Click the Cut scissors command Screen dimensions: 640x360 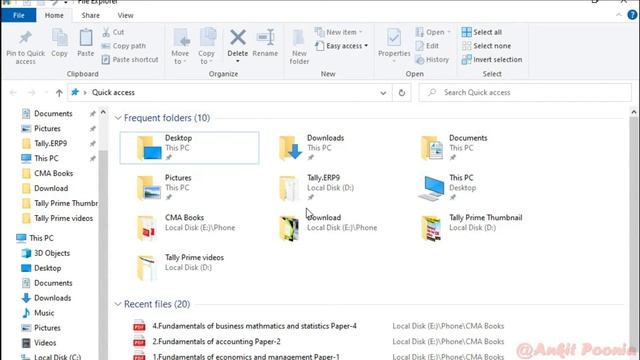click(113, 32)
